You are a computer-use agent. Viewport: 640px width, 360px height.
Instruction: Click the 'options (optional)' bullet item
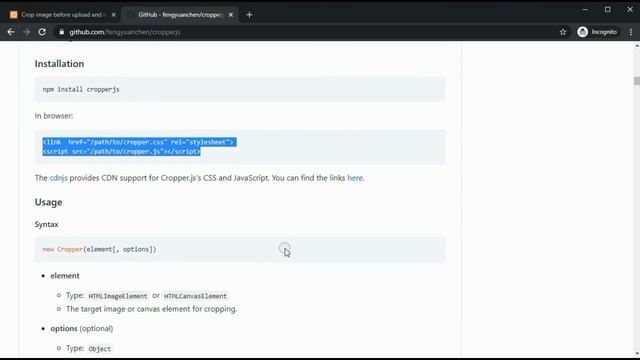(82, 329)
